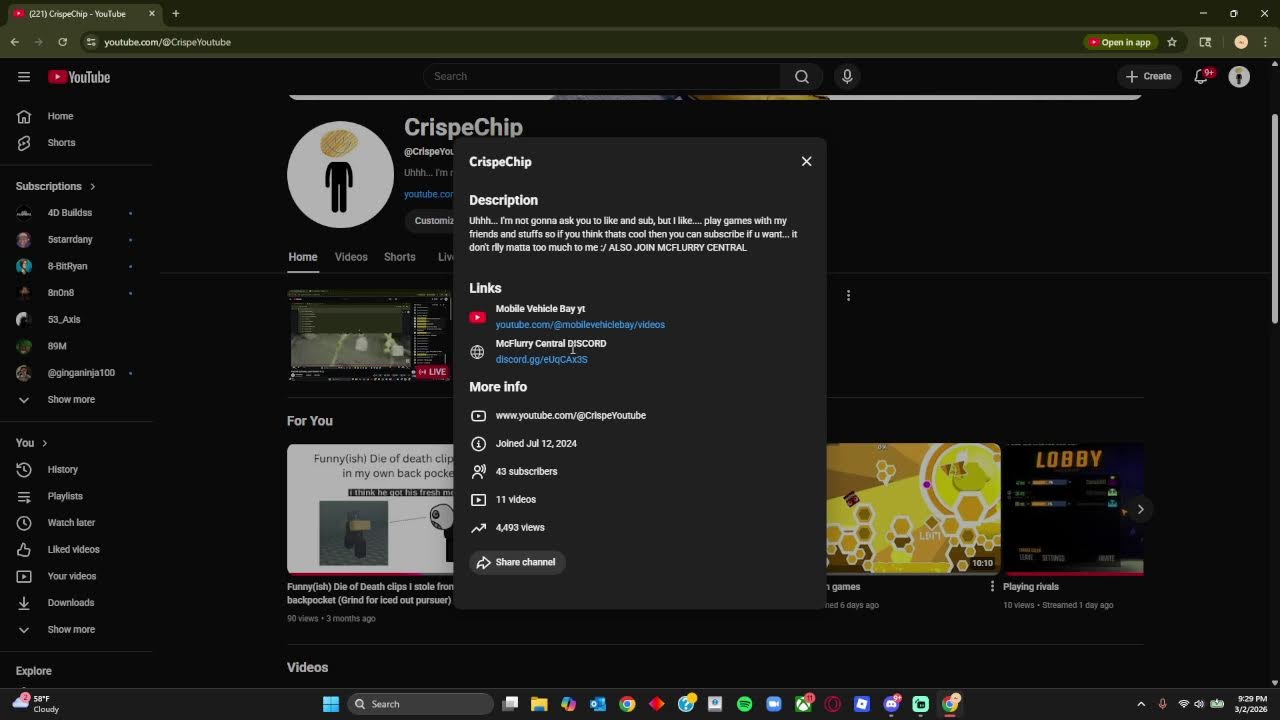This screenshot has height=720, width=1280.
Task: Open the 4D Buildss subscription
Action: 70,213
